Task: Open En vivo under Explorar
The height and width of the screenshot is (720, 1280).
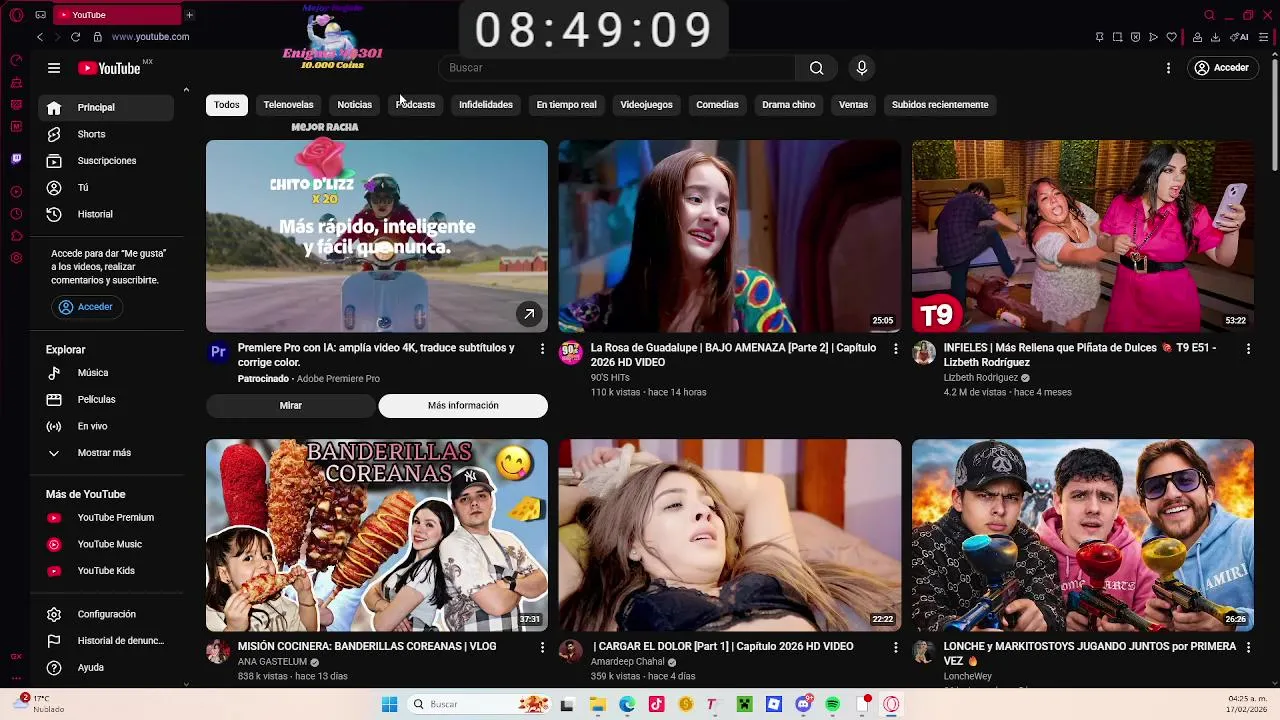Action: [106, 427]
